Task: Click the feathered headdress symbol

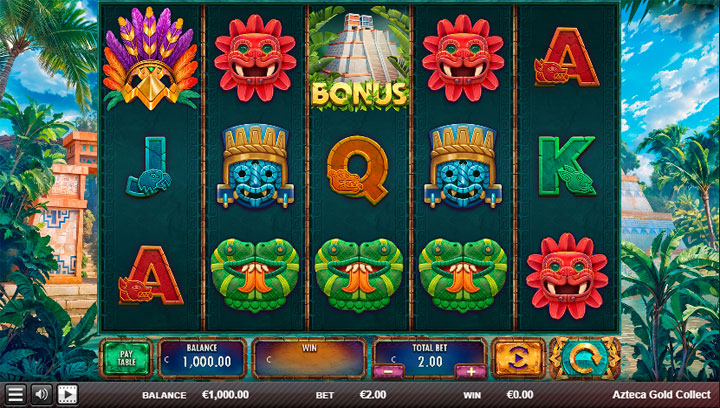Action: click(x=151, y=58)
